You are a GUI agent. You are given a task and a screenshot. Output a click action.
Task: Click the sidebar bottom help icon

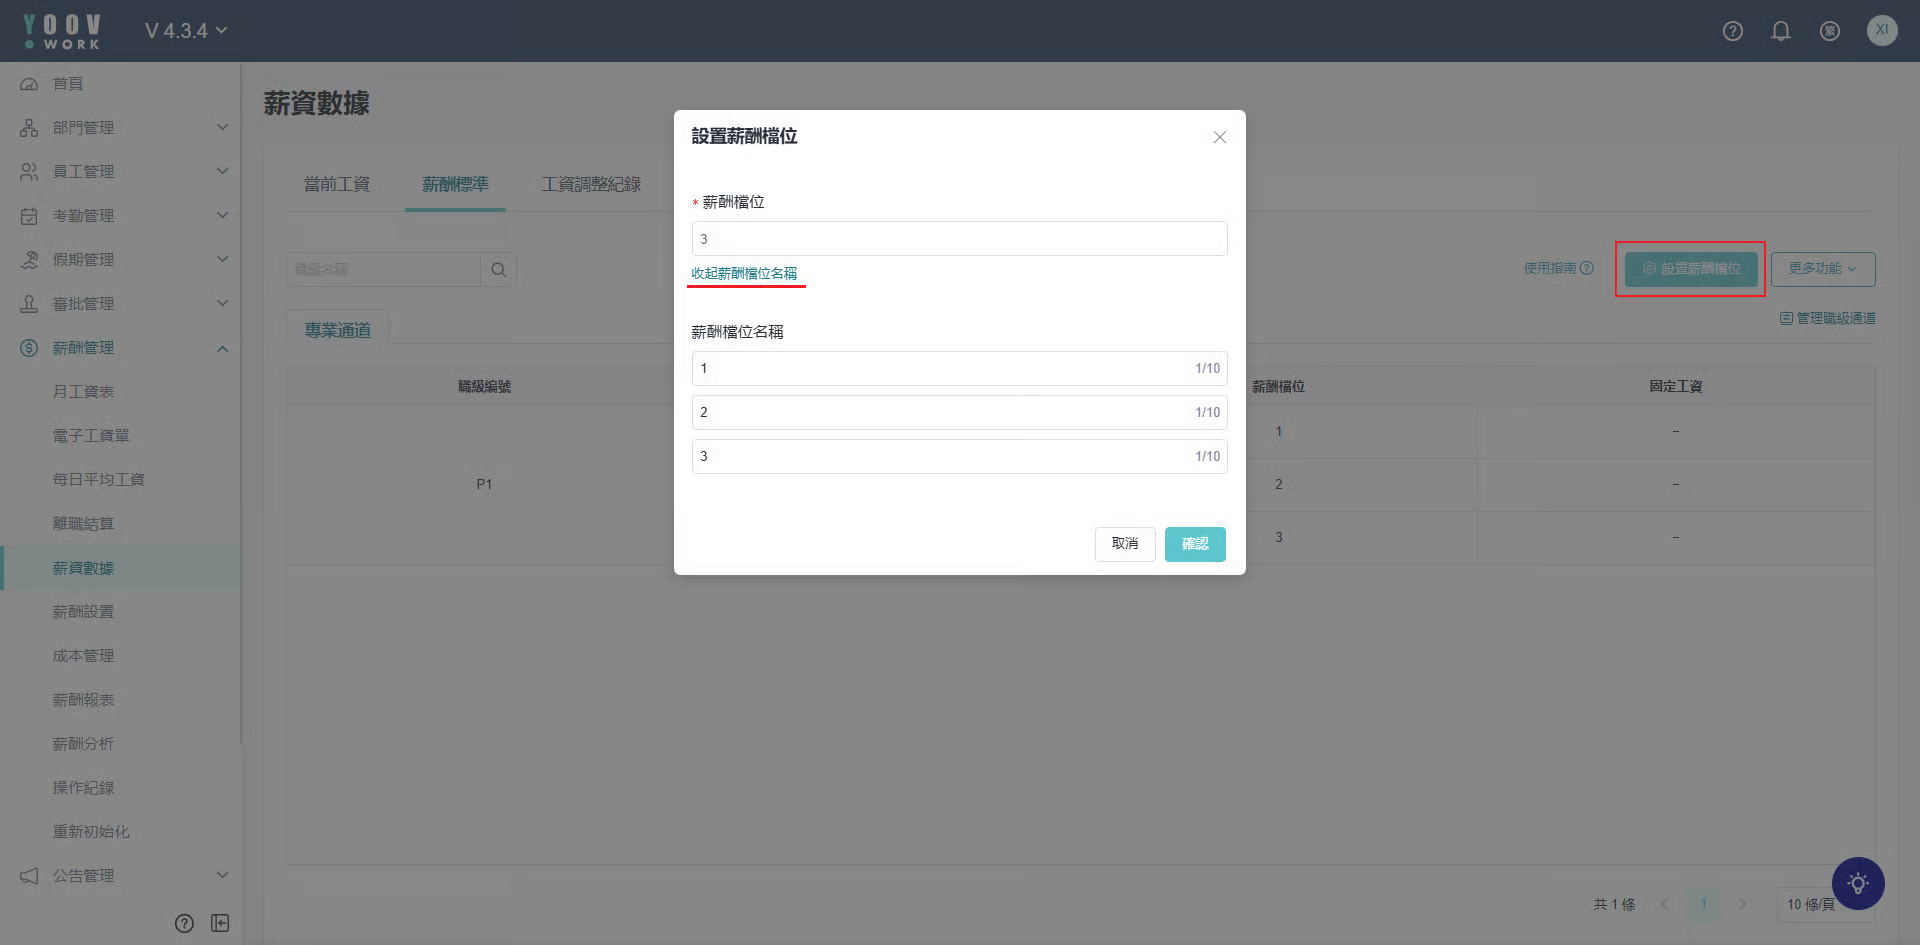tap(184, 923)
